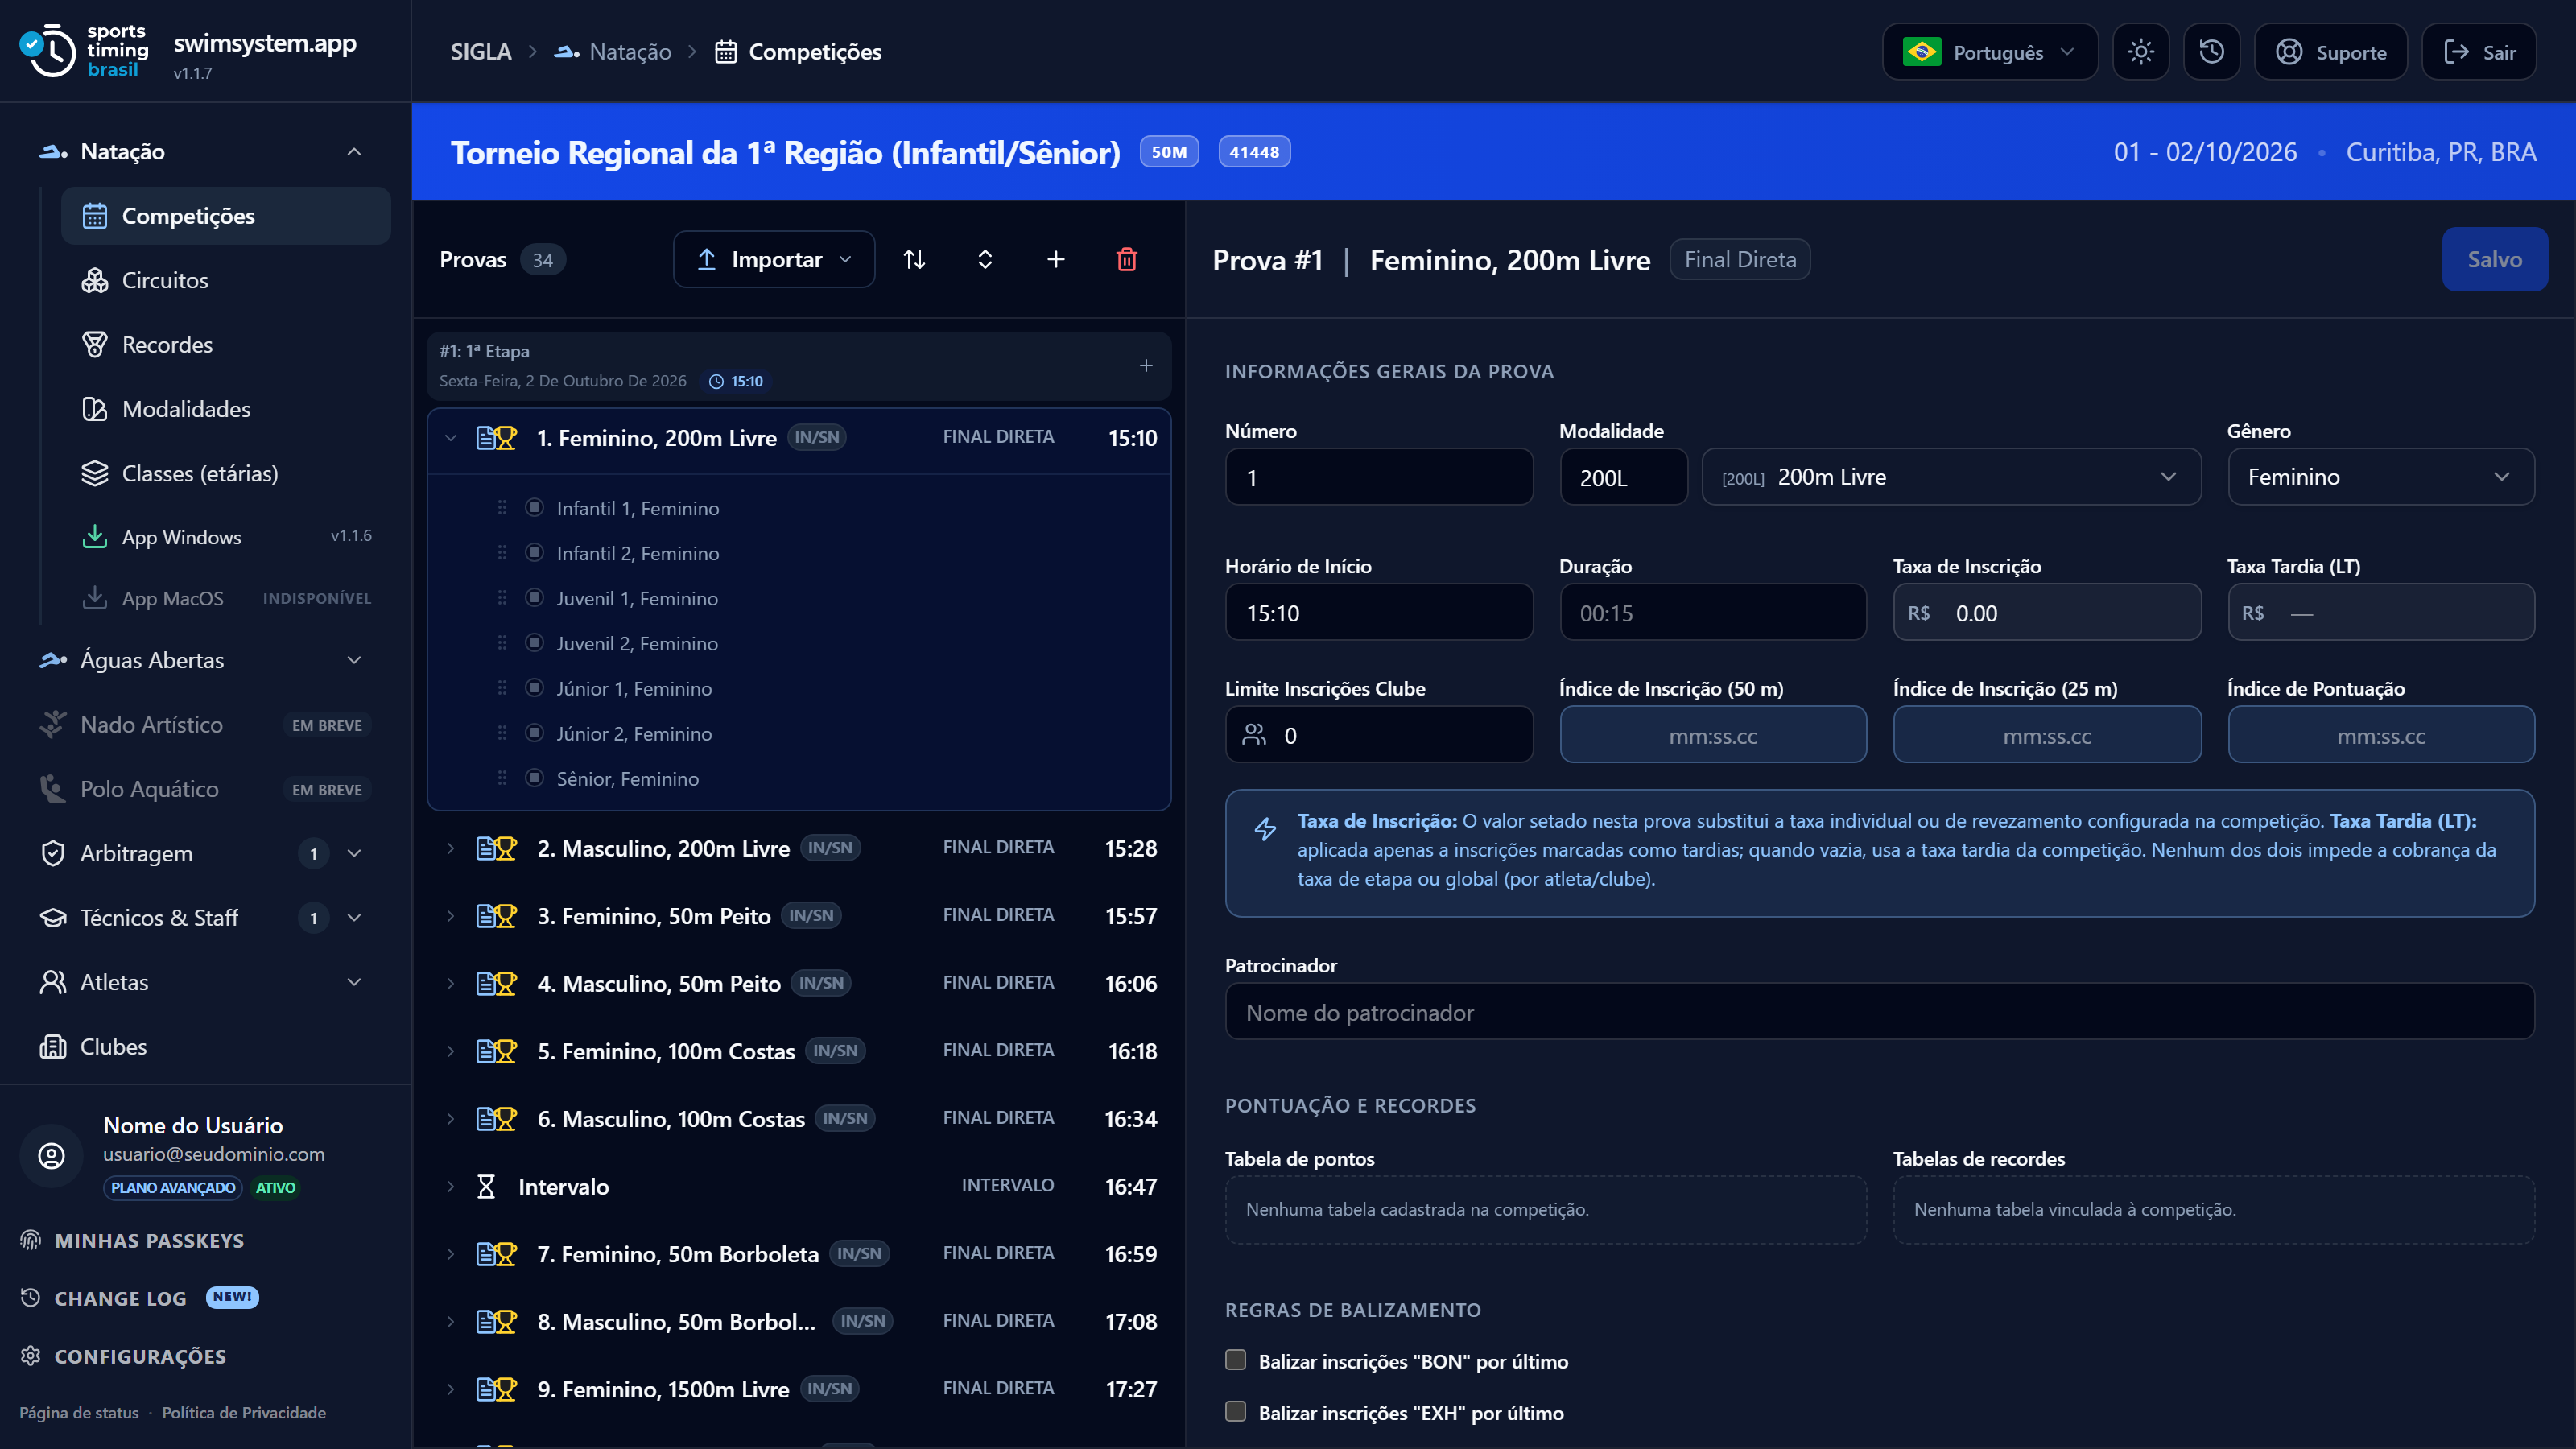Click the Horário de Início field
This screenshot has height=1449, width=2576.
click(1379, 613)
